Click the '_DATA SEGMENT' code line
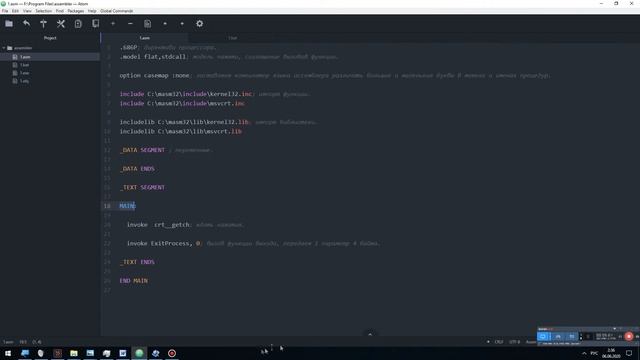 pos(142,150)
